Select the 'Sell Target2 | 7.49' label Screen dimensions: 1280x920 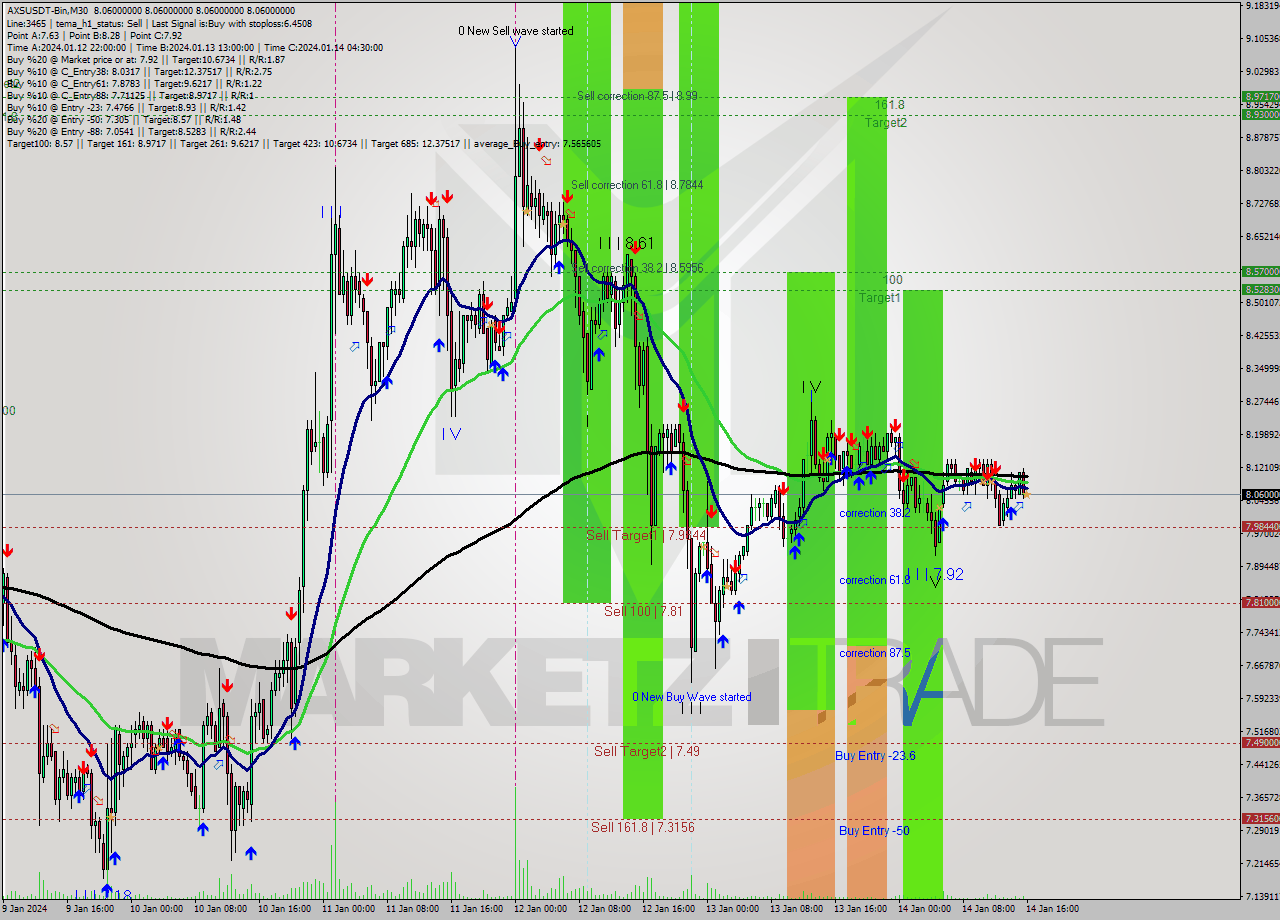pyautogui.click(x=646, y=751)
